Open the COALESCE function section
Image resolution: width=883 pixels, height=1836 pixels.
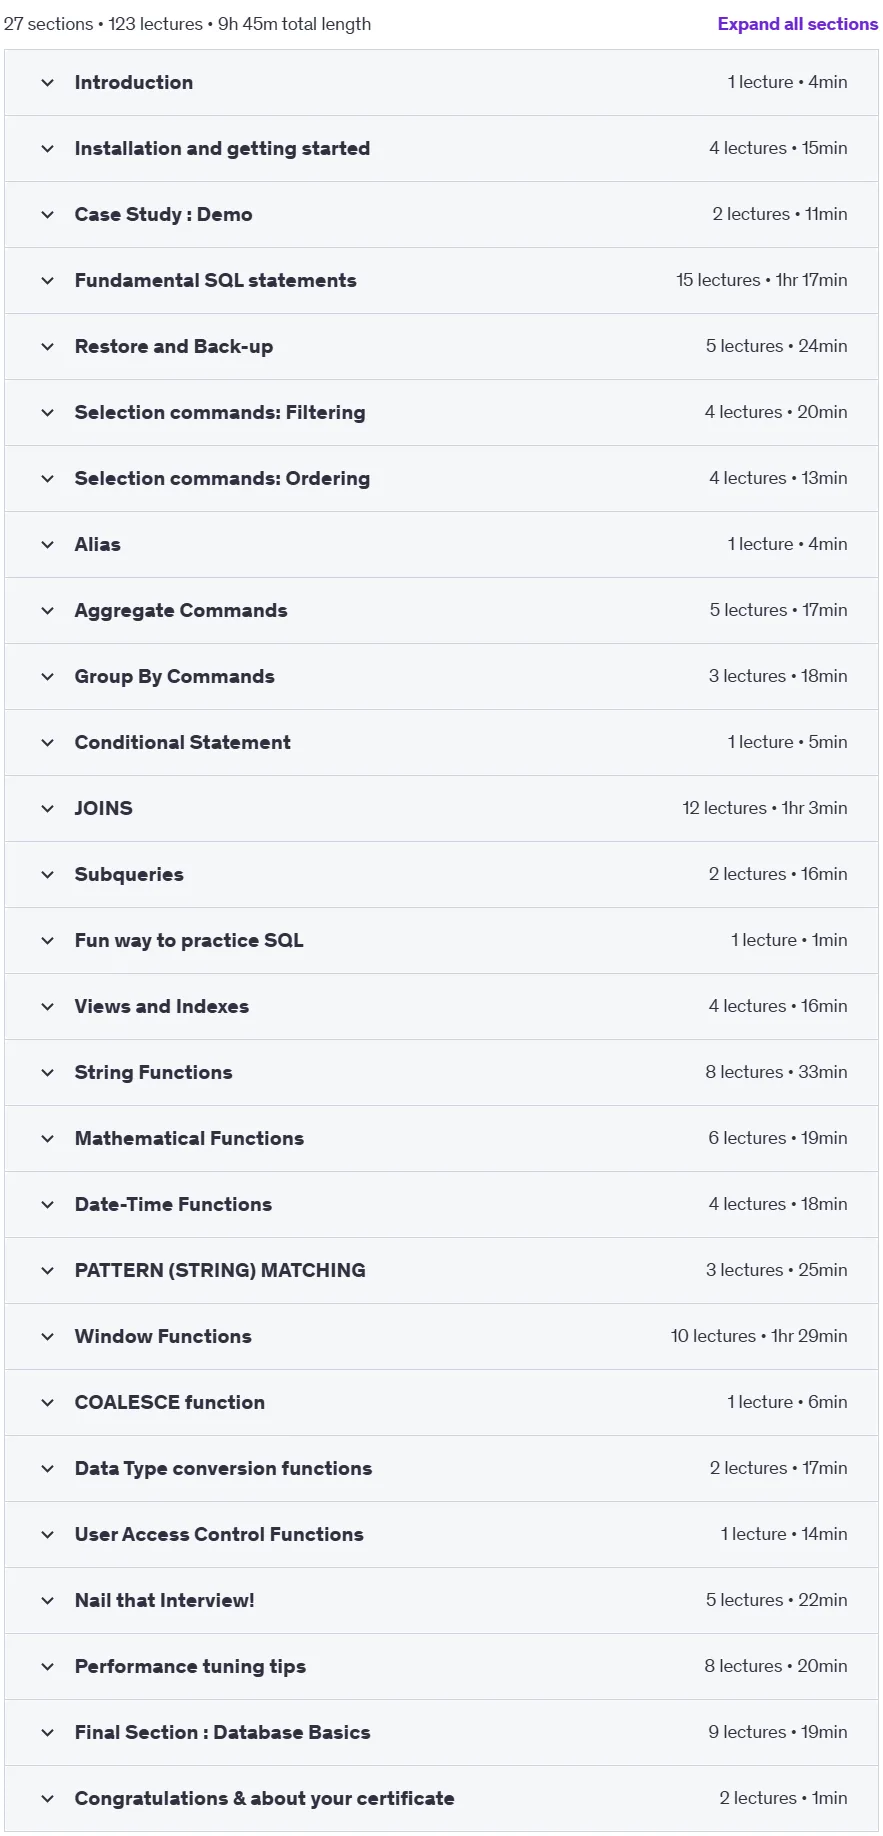[441, 1403]
